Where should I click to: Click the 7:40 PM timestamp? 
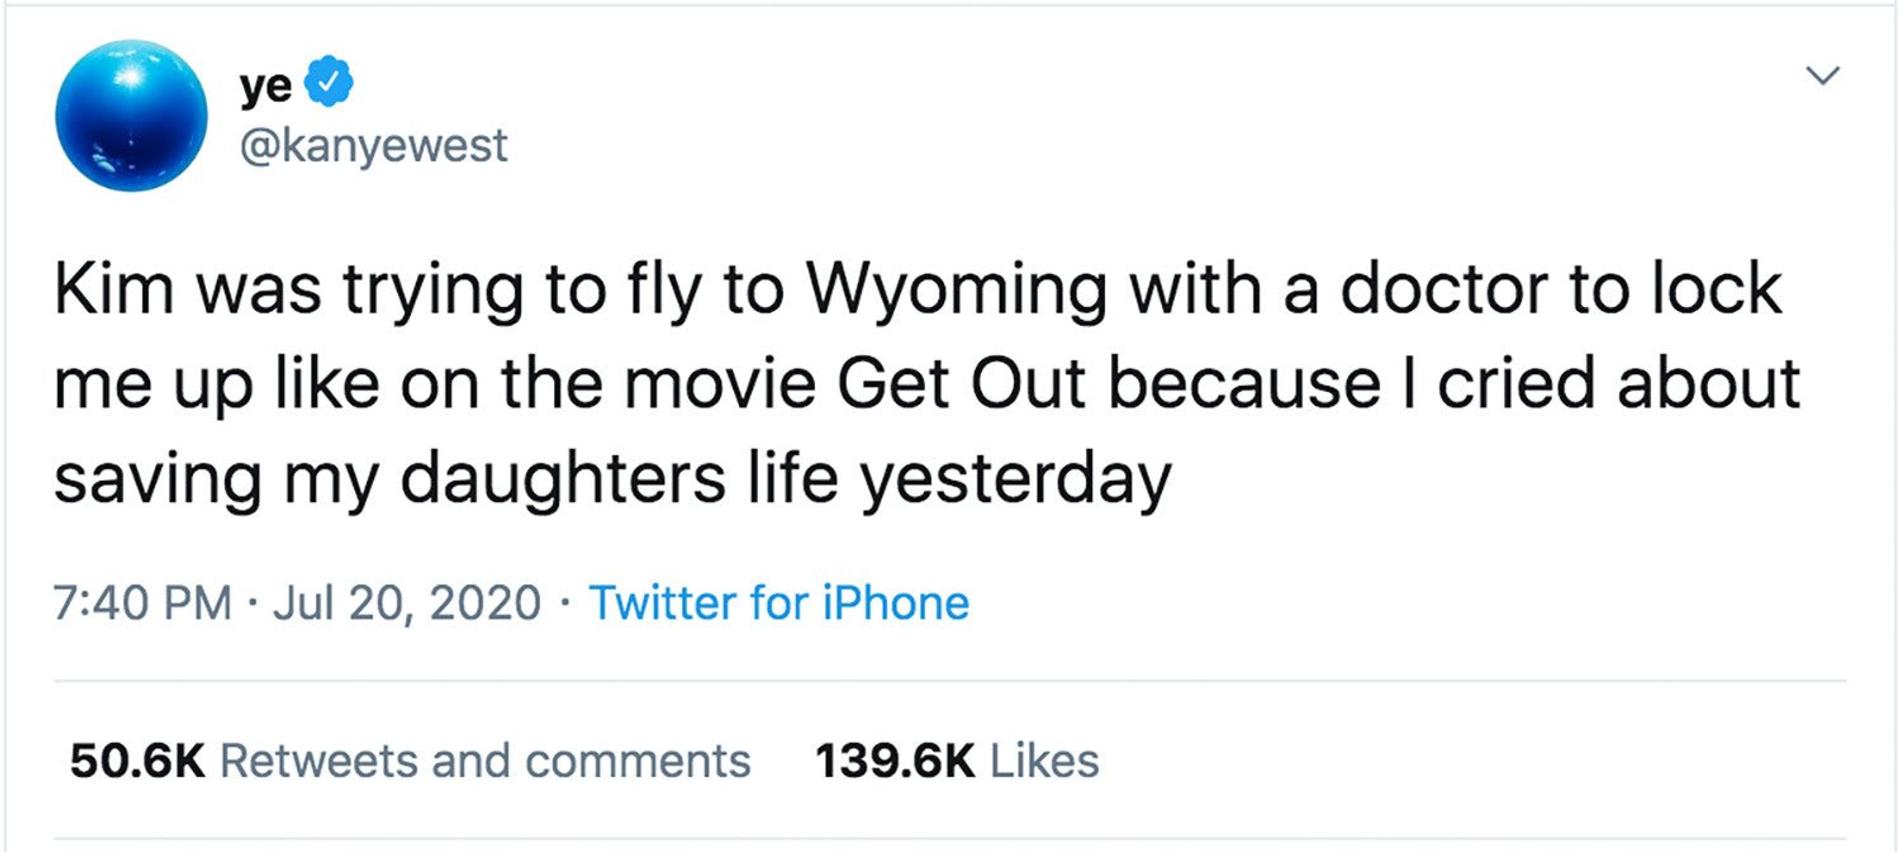[x=142, y=603]
